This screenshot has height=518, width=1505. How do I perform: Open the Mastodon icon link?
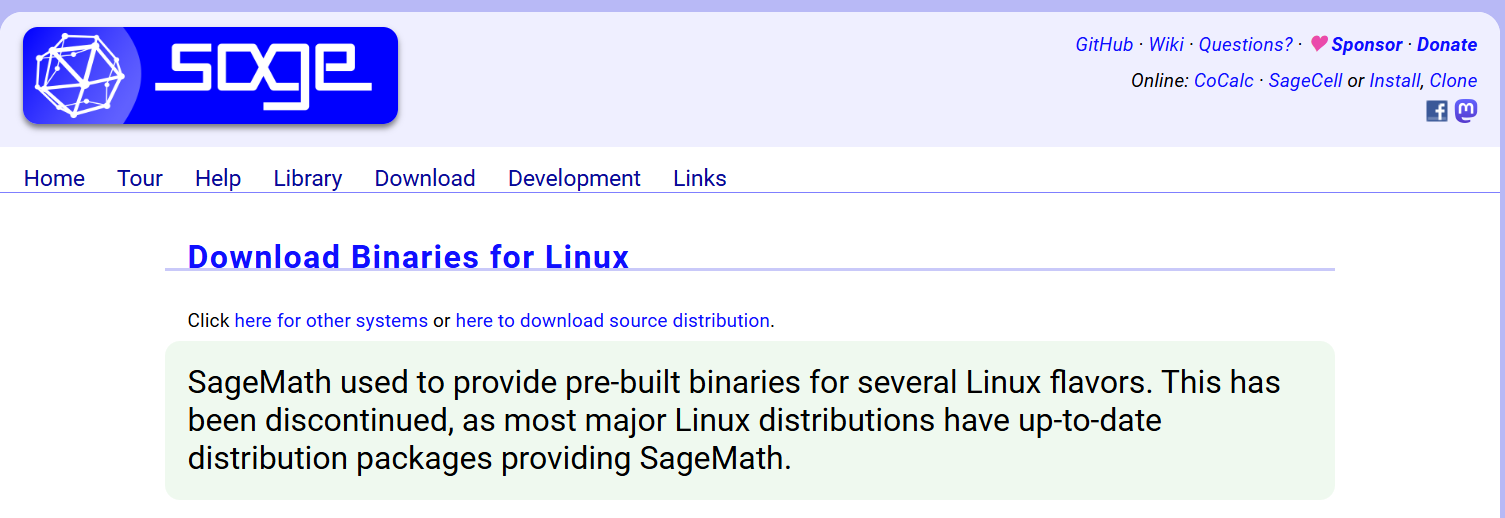click(1466, 111)
